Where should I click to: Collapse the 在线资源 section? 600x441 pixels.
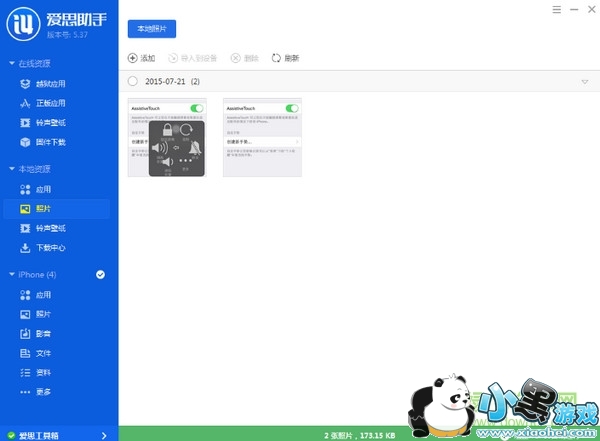(x=12, y=63)
